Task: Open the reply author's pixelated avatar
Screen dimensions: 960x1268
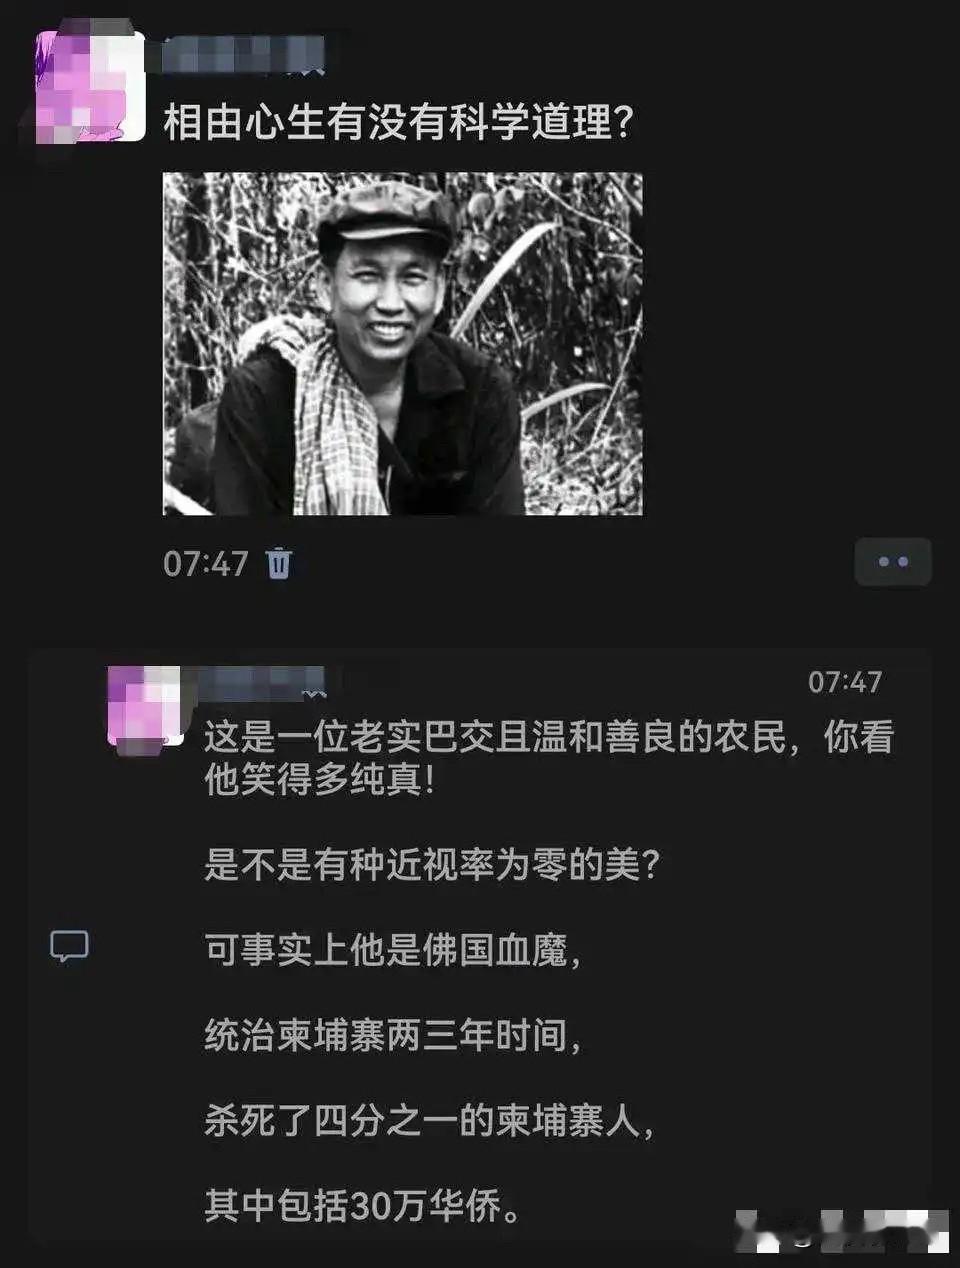Action: click(x=146, y=707)
